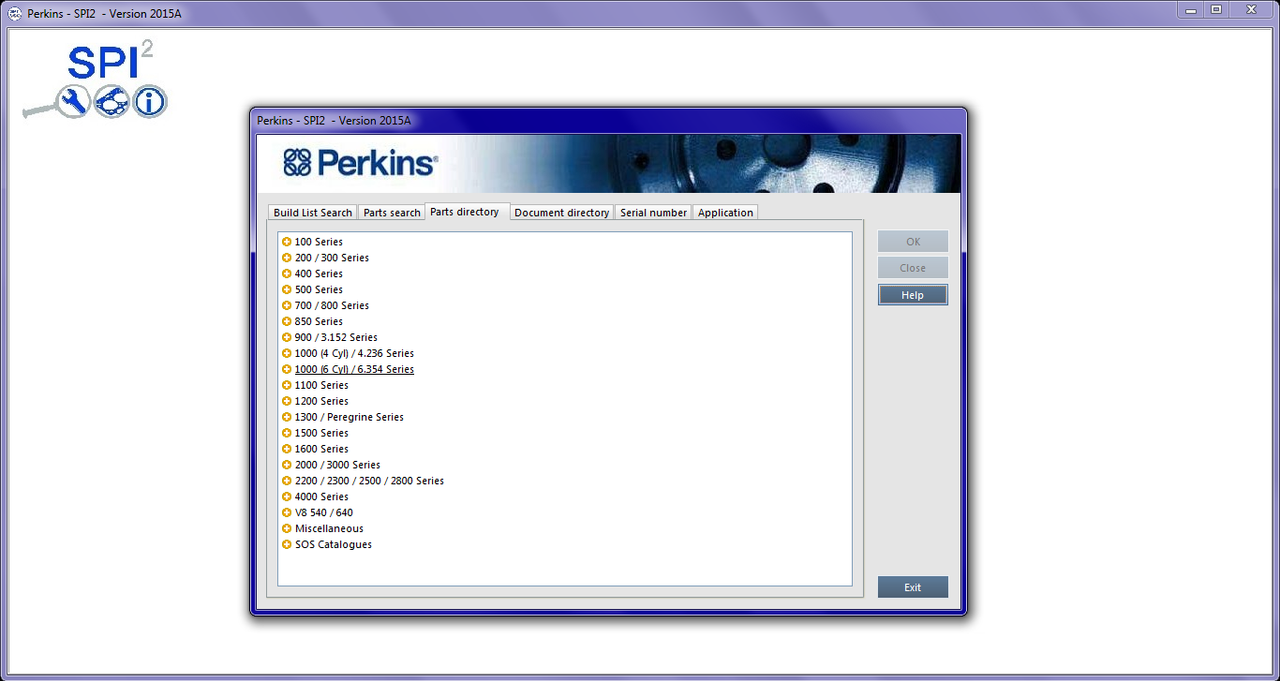The image size is (1280, 681).
Task: Click the OK button
Action: pyautogui.click(x=913, y=242)
